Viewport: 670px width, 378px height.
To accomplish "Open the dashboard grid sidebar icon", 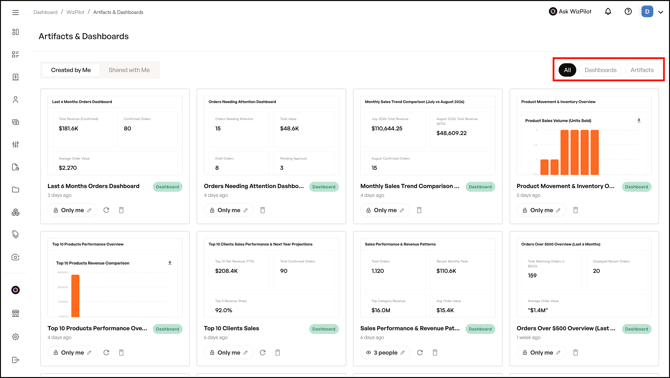I will 15,32.
